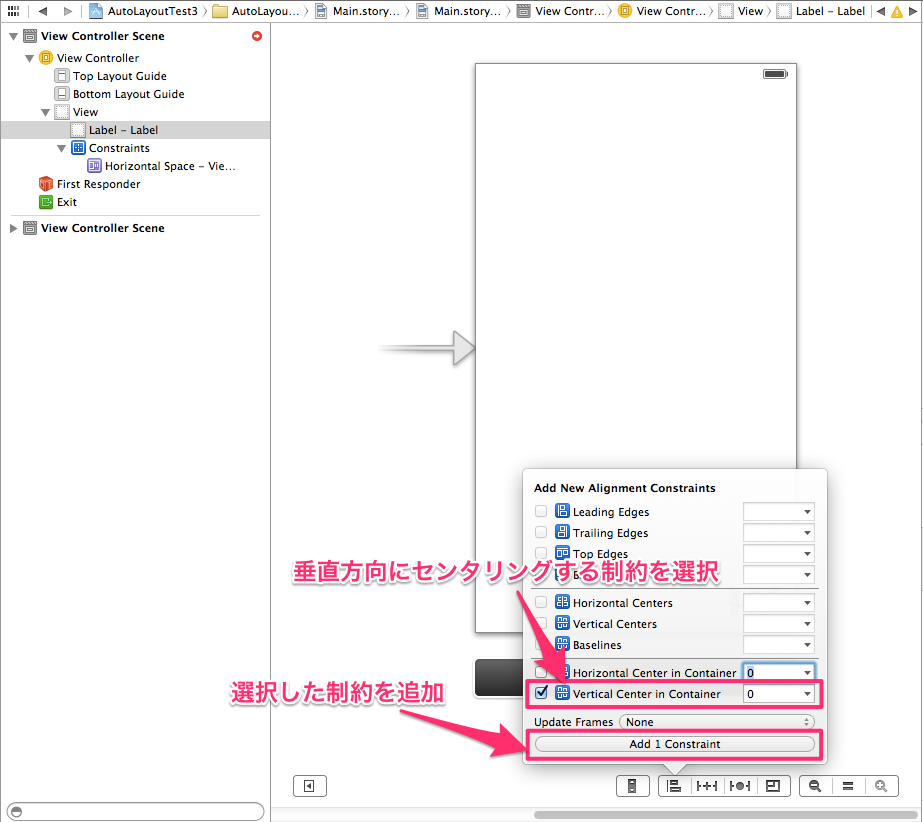Open the related items grid icon
Viewport: 923px width, 822px height.
coord(13,11)
